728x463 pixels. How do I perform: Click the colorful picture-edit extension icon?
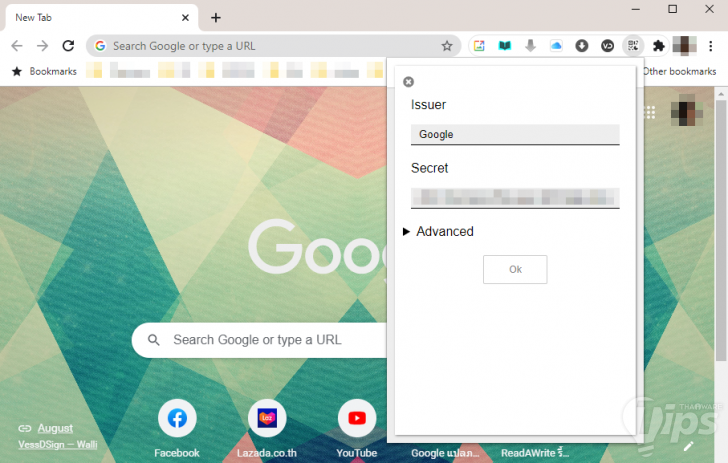tap(479, 46)
